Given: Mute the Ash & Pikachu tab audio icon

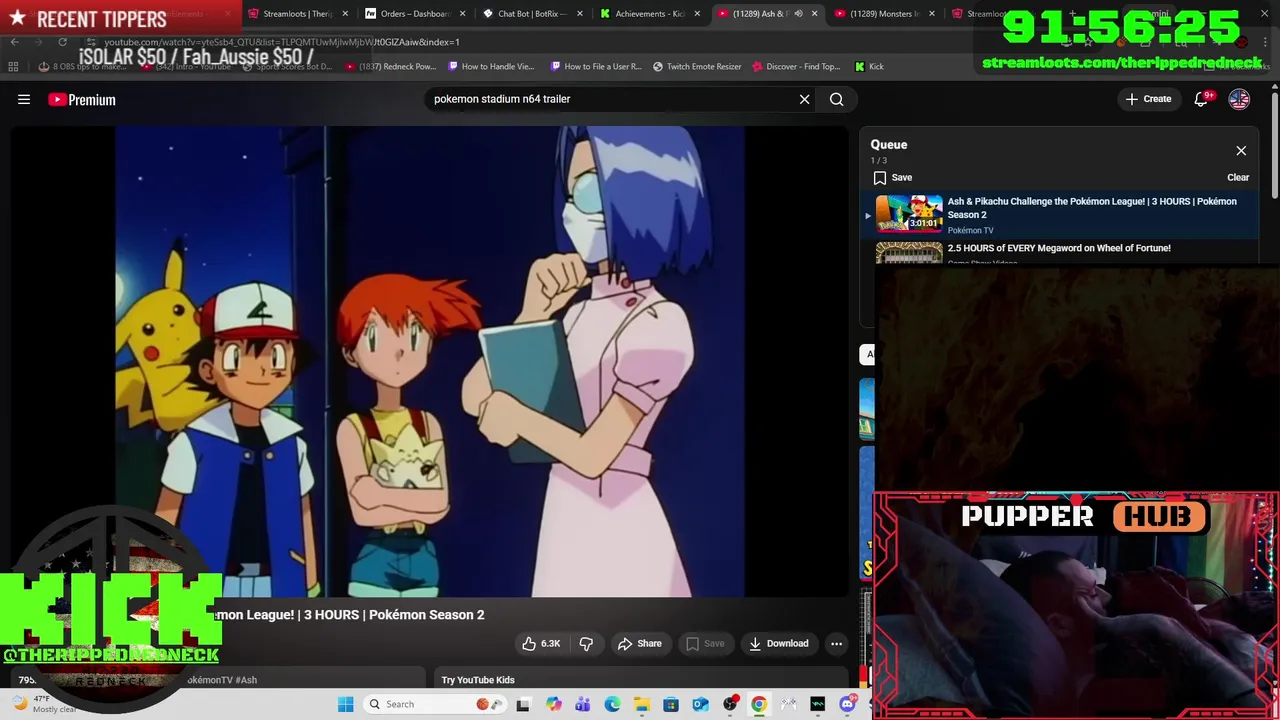Looking at the screenshot, I should (798, 14).
